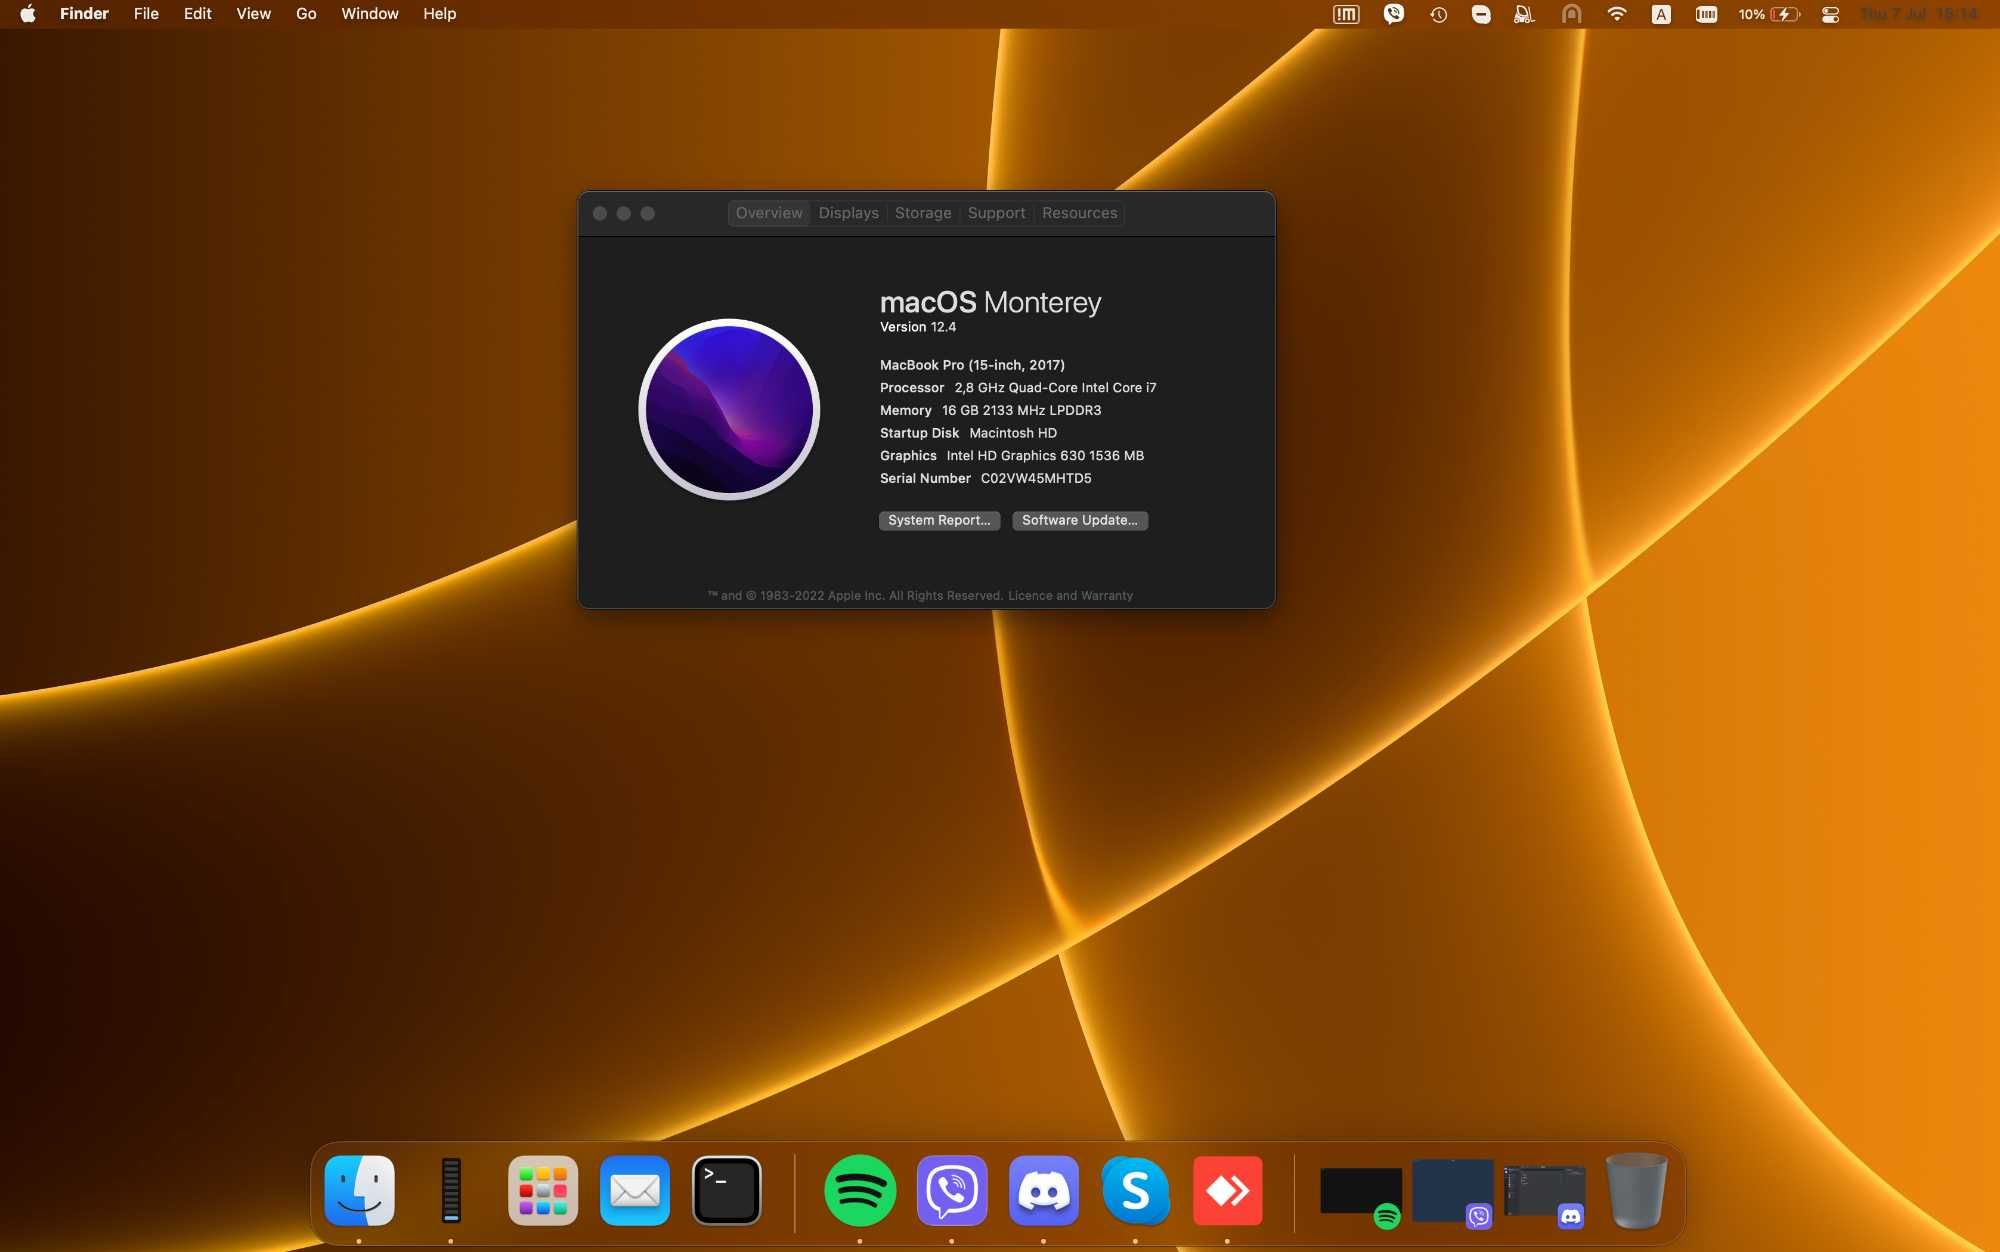The width and height of the screenshot is (2000, 1252).
Task: Open the input source 'A' menu
Action: (x=1661, y=14)
